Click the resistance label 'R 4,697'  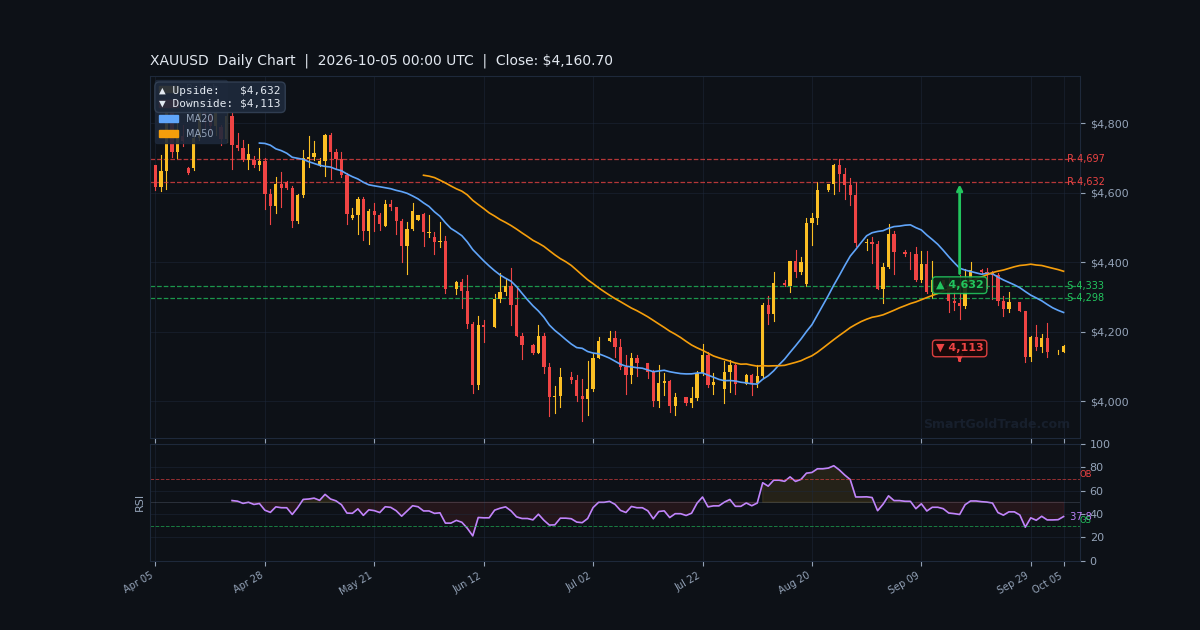(x=1086, y=159)
